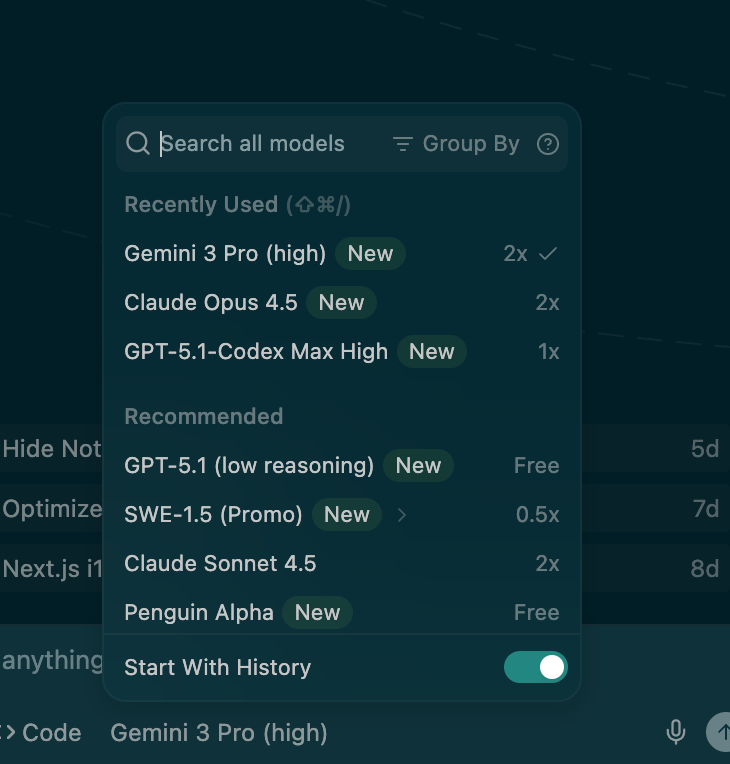Select Penguin Alpha free model

[199, 613]
